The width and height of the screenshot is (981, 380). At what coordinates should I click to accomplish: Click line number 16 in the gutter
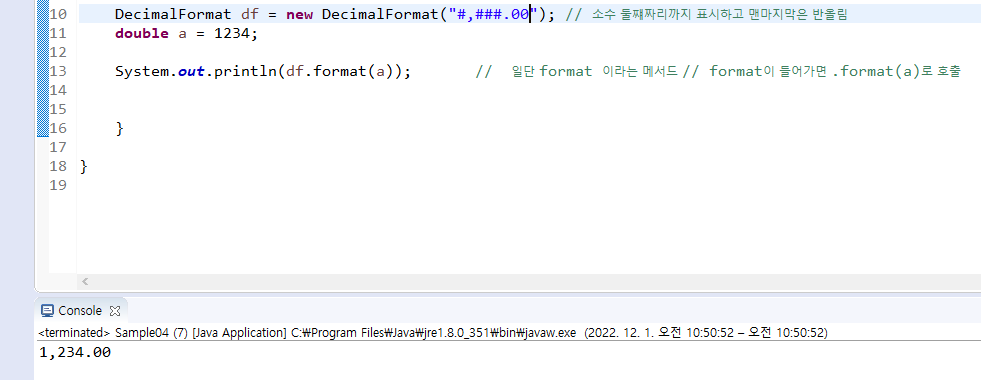click(58, 128)
